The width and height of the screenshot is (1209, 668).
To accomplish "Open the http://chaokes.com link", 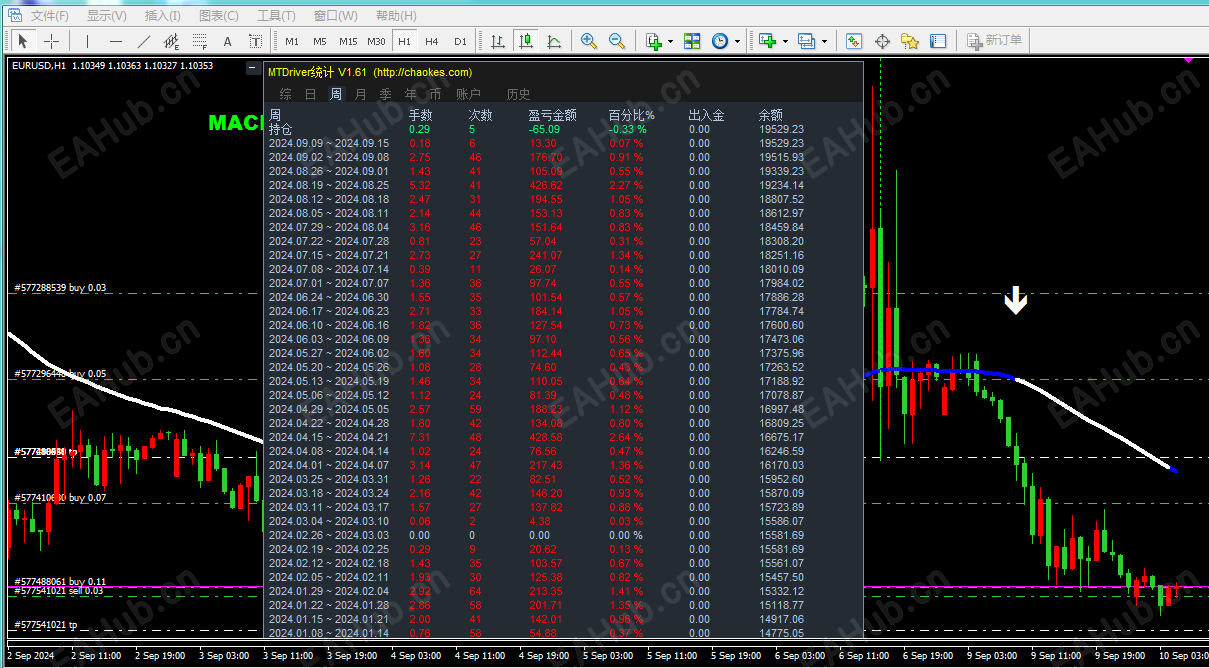I will click(423, 72).
